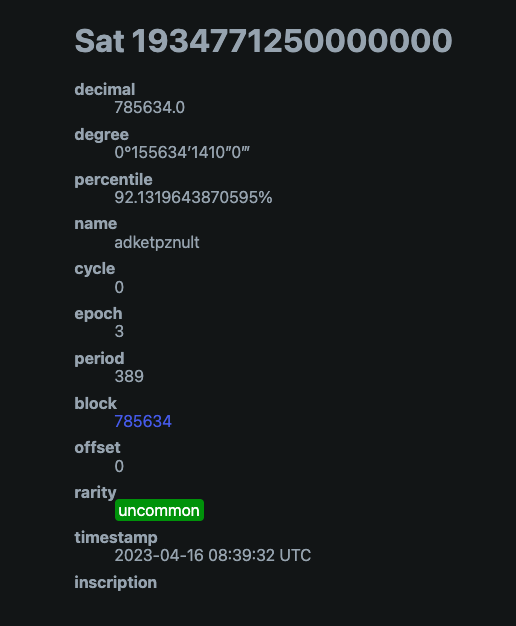Click the period value 389
Screen dimensions: 516x626
click(x=129, y=376)
